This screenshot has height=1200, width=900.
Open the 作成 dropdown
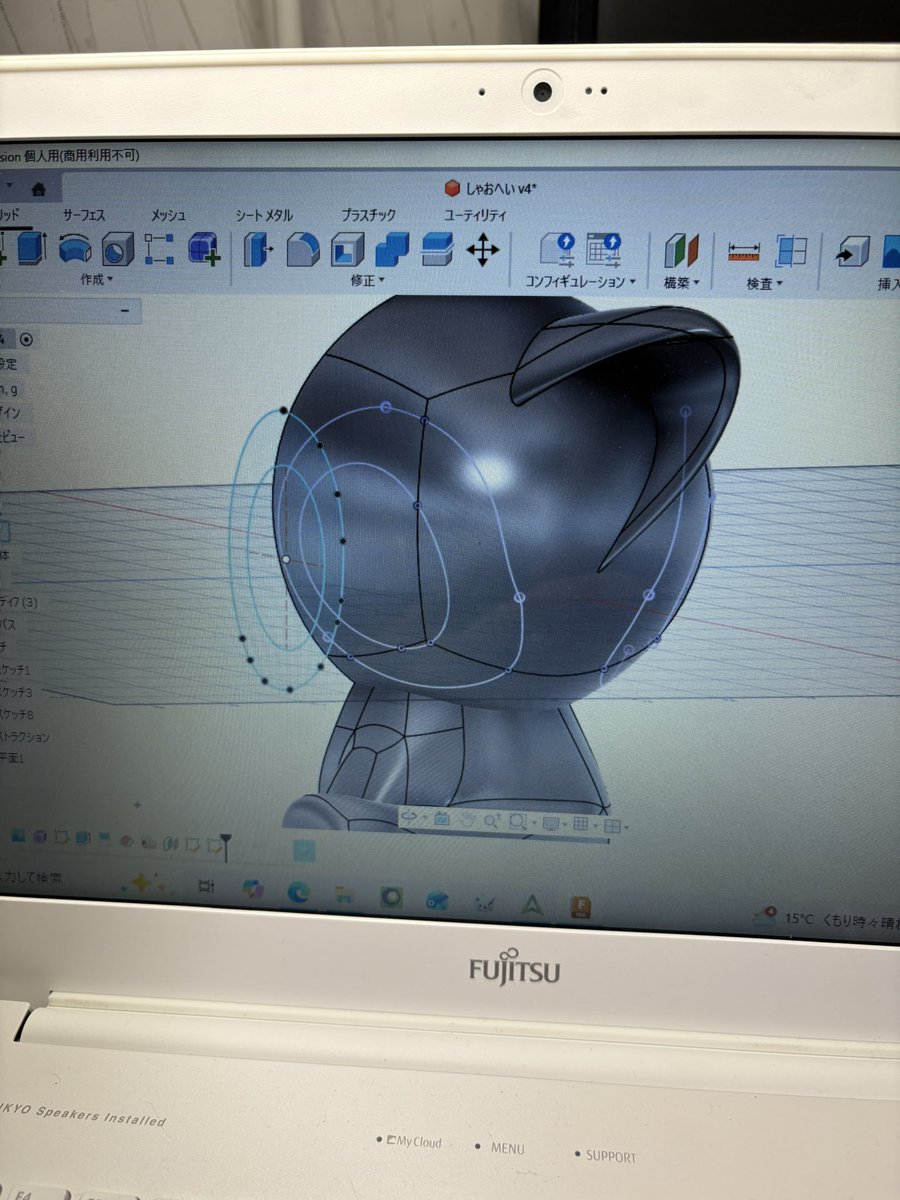pos(97,280)
